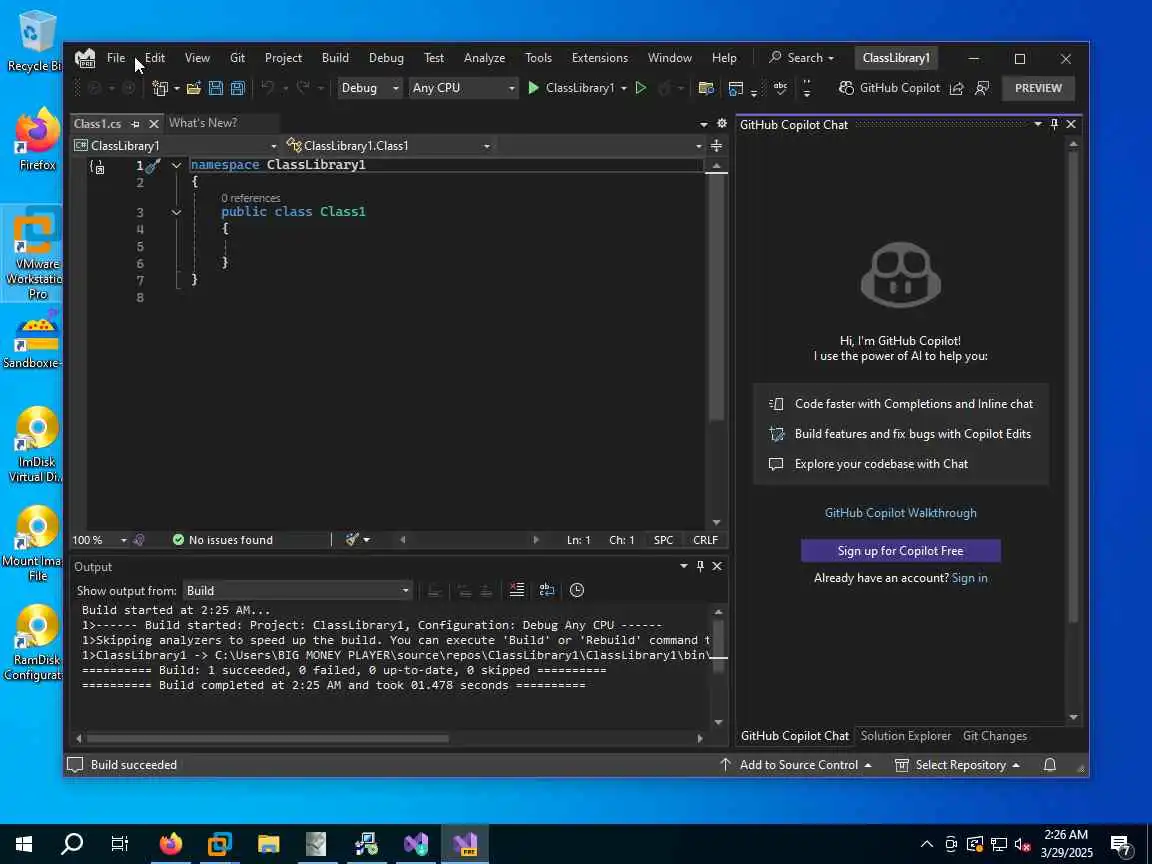Open Firefox from the Windows taskbar

click(x=170, y=843)
